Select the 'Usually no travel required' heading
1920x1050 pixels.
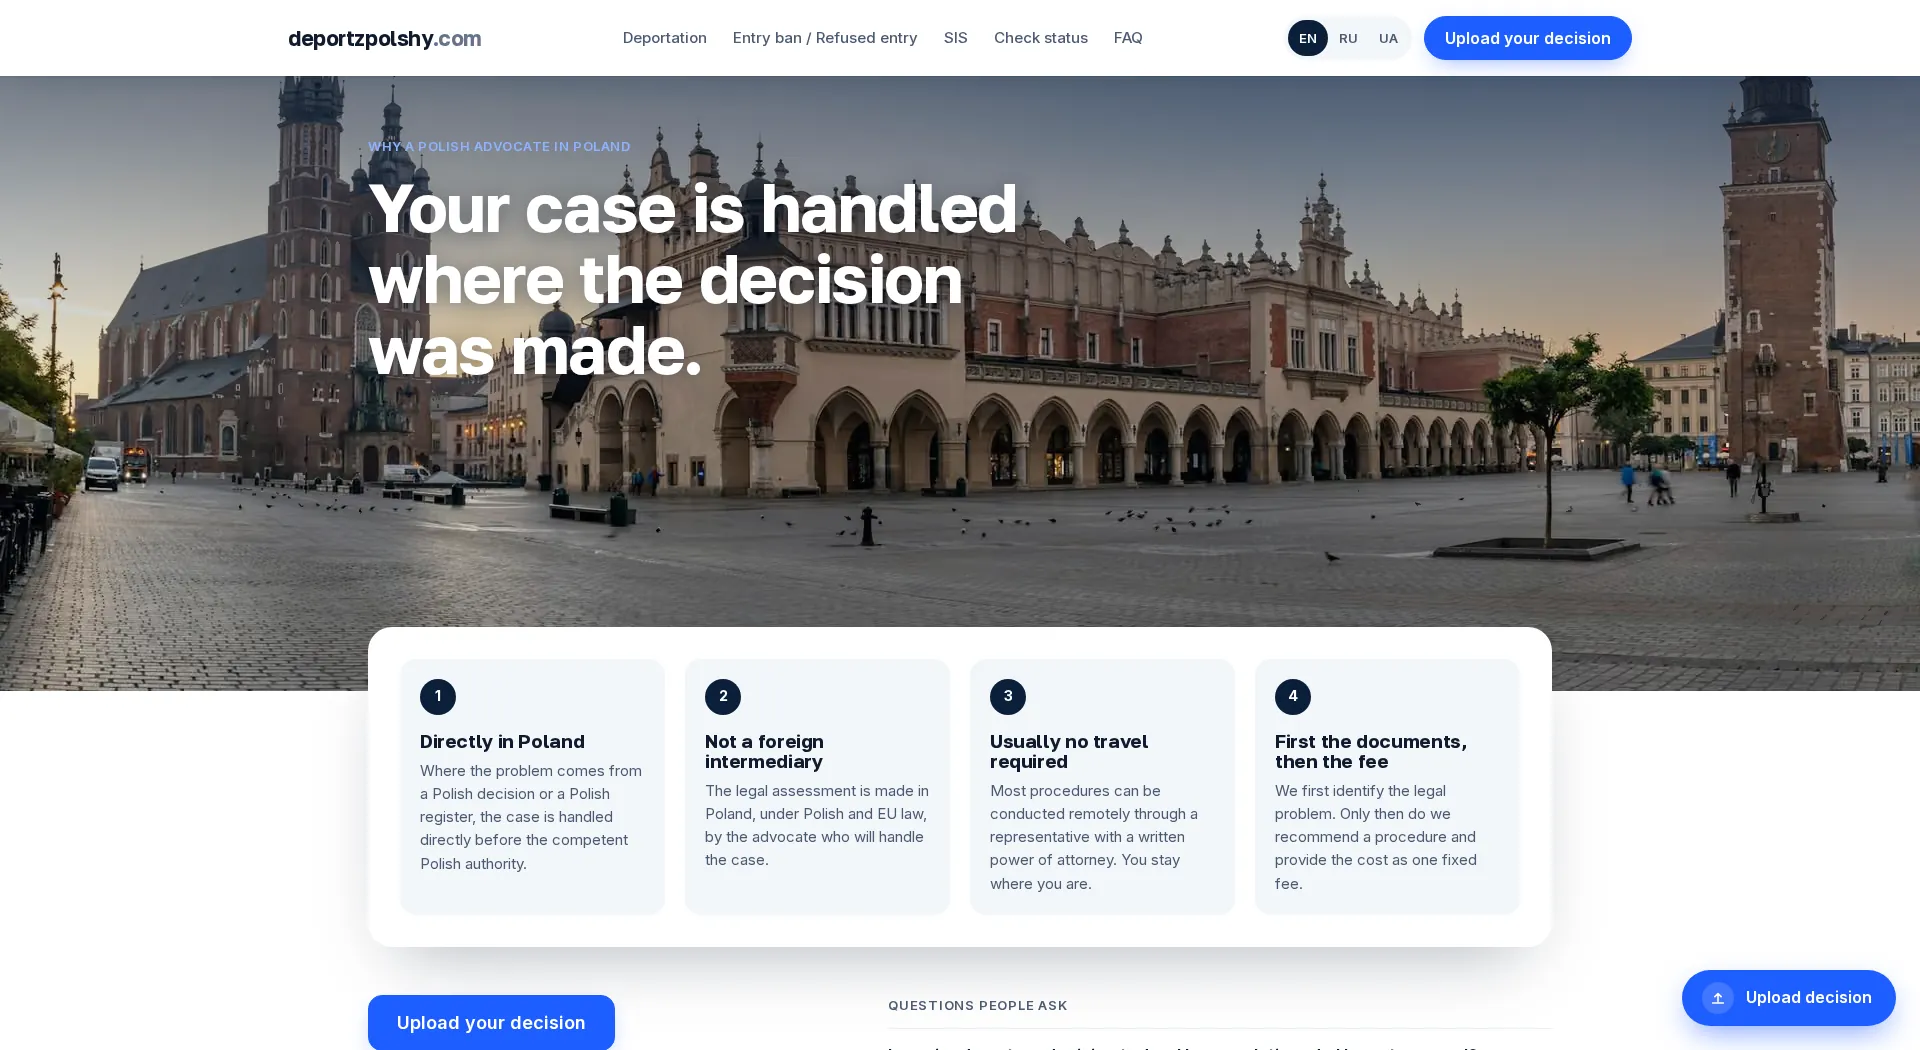tap(1069, 752)
